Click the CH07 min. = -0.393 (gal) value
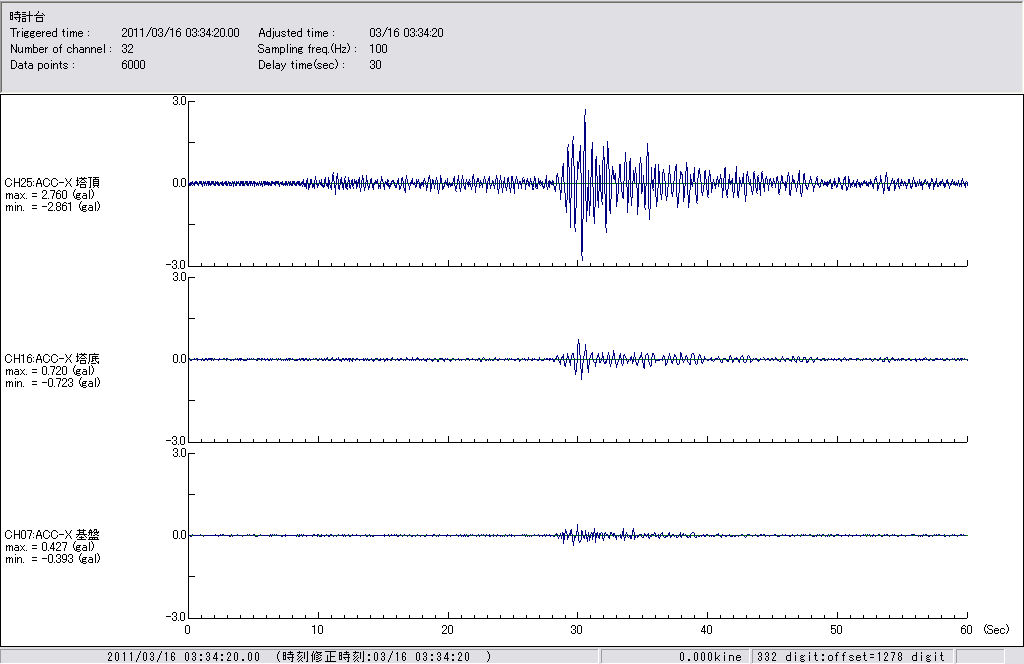The image size is (1024, 664). [x=52, y=558]
